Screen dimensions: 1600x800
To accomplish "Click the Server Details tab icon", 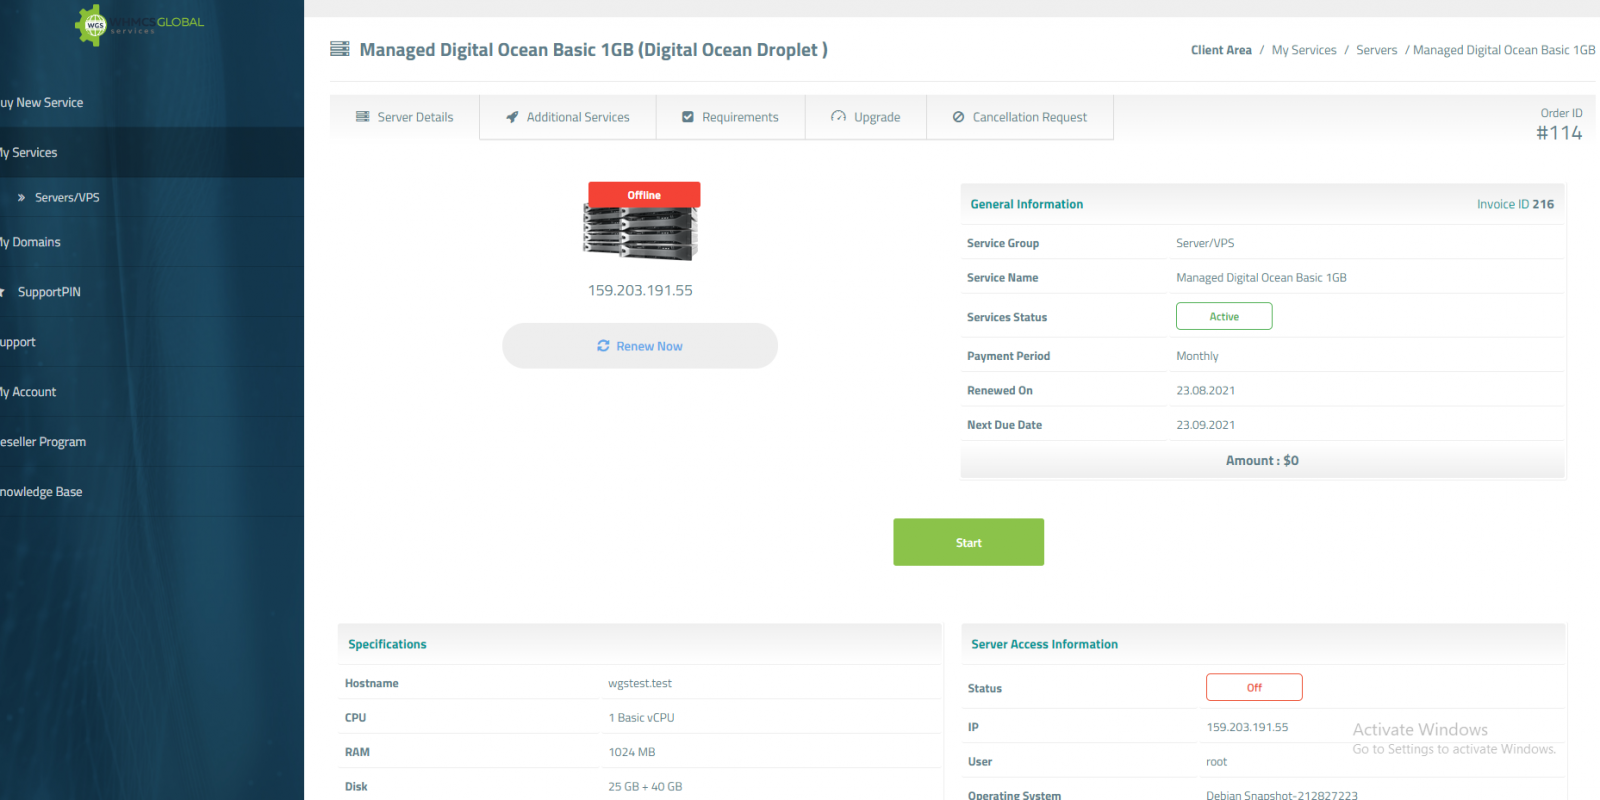I will point(362,117).
